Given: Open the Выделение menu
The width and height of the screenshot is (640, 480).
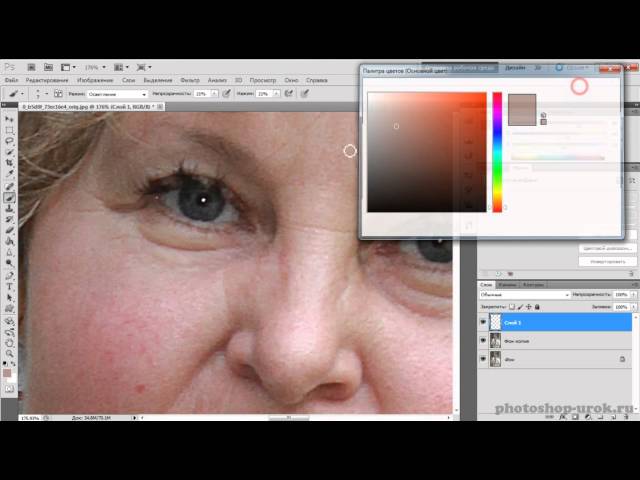Looking at the screenshot, I should pyautogui.click(x=158, y=80).
